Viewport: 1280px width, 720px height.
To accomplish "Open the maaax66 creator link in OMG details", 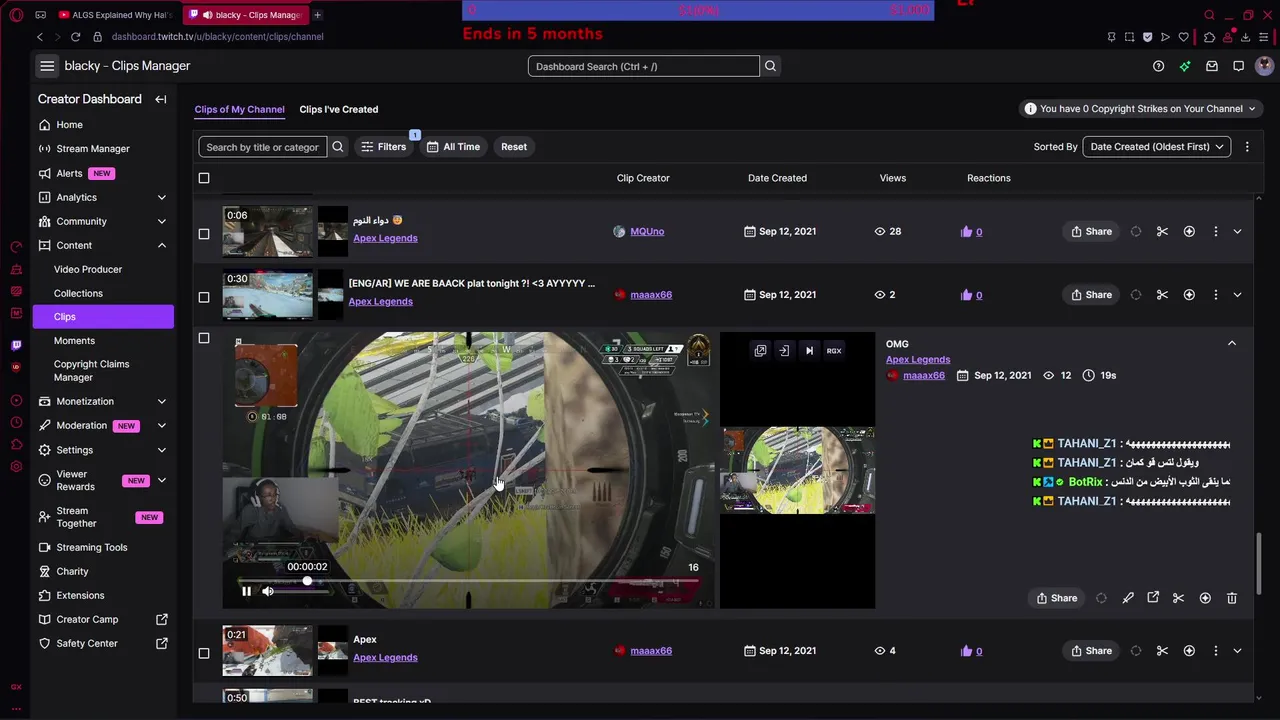I will tap(924, 376).
